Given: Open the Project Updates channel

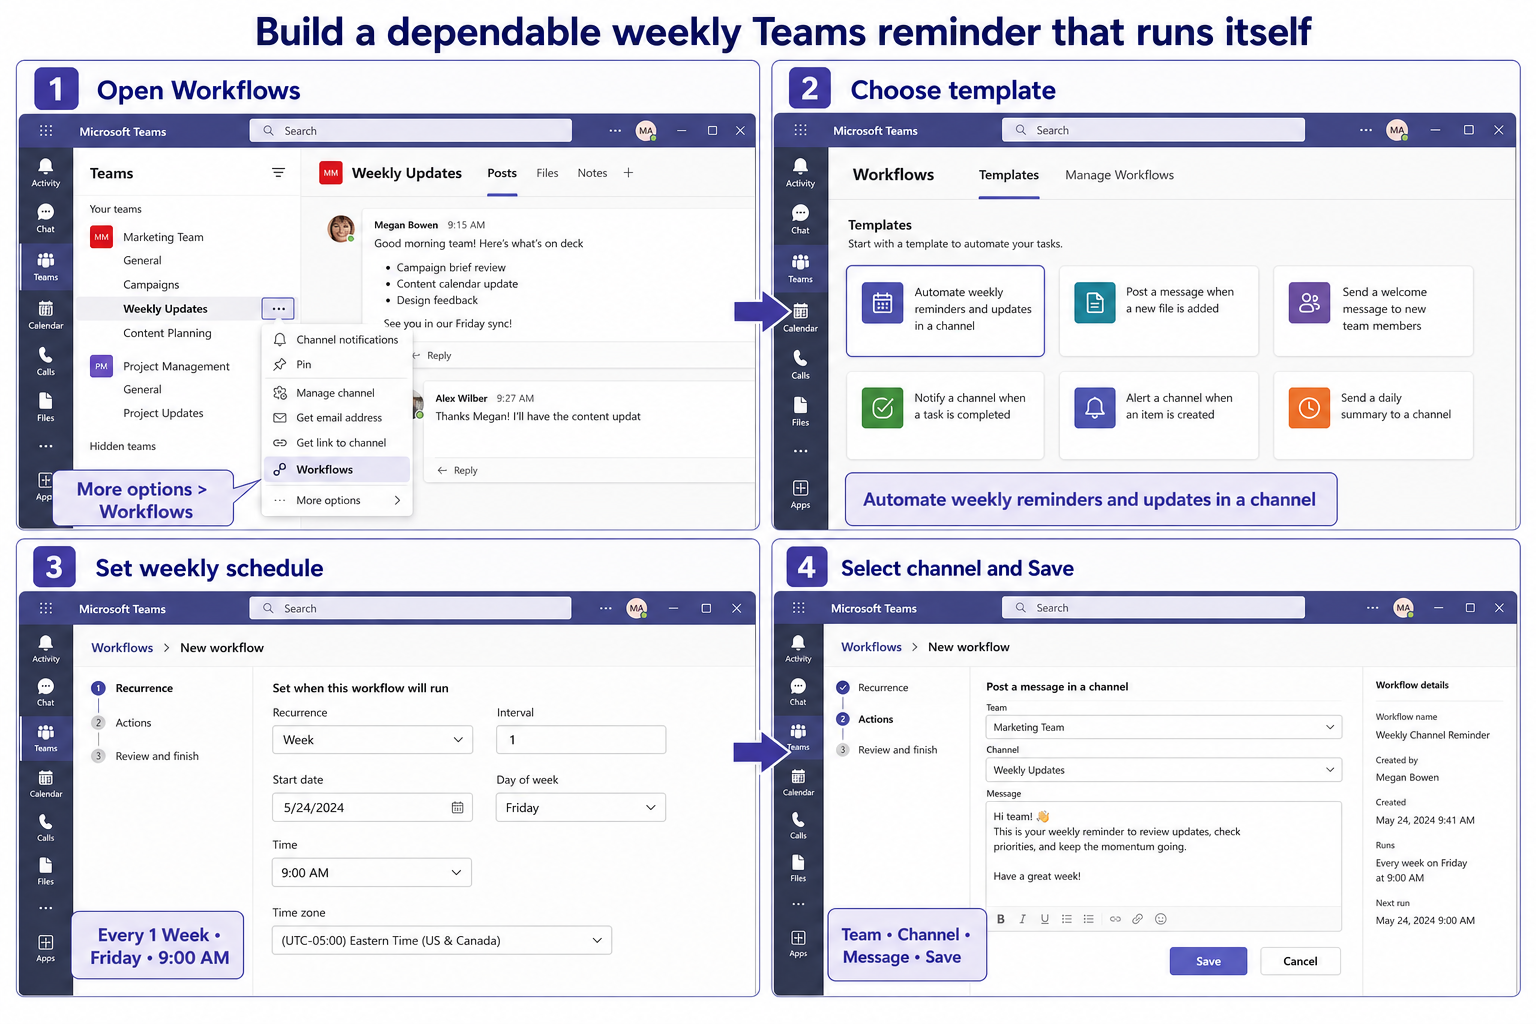Looking at the screenshot, I should [x=163, y=413].
